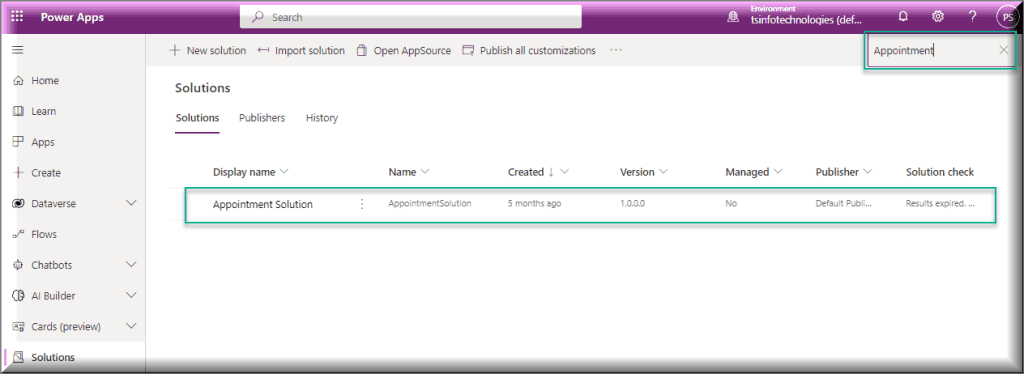Screen dimensions: 1024x374
Task: Click the Flows icon in sidebar
Action: coord(18,234)
